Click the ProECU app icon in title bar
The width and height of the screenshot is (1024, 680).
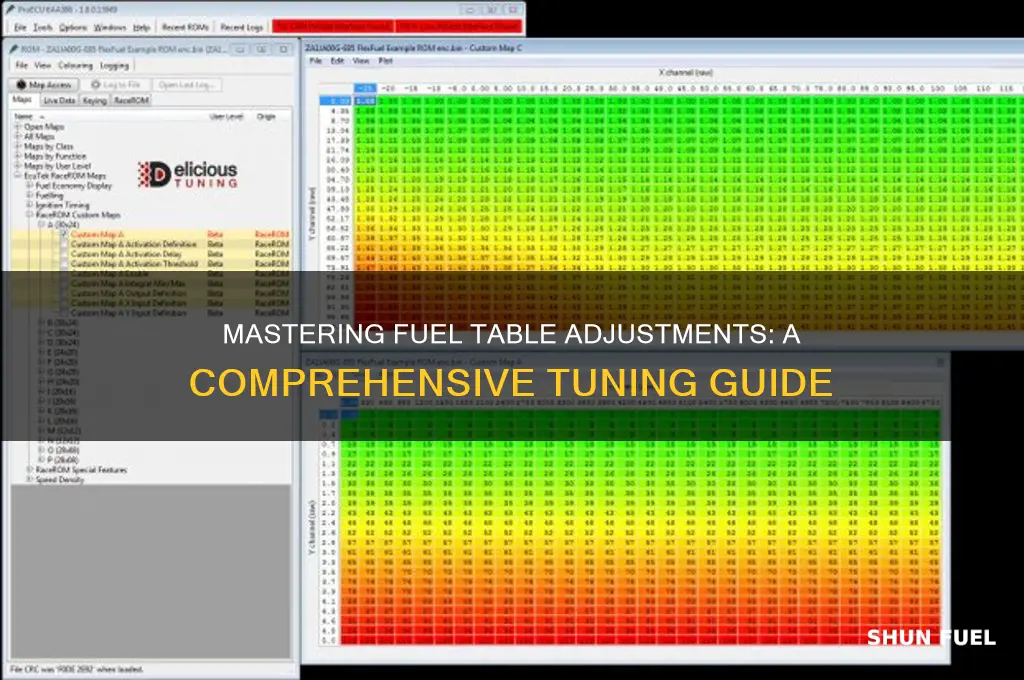coord(10,10)
